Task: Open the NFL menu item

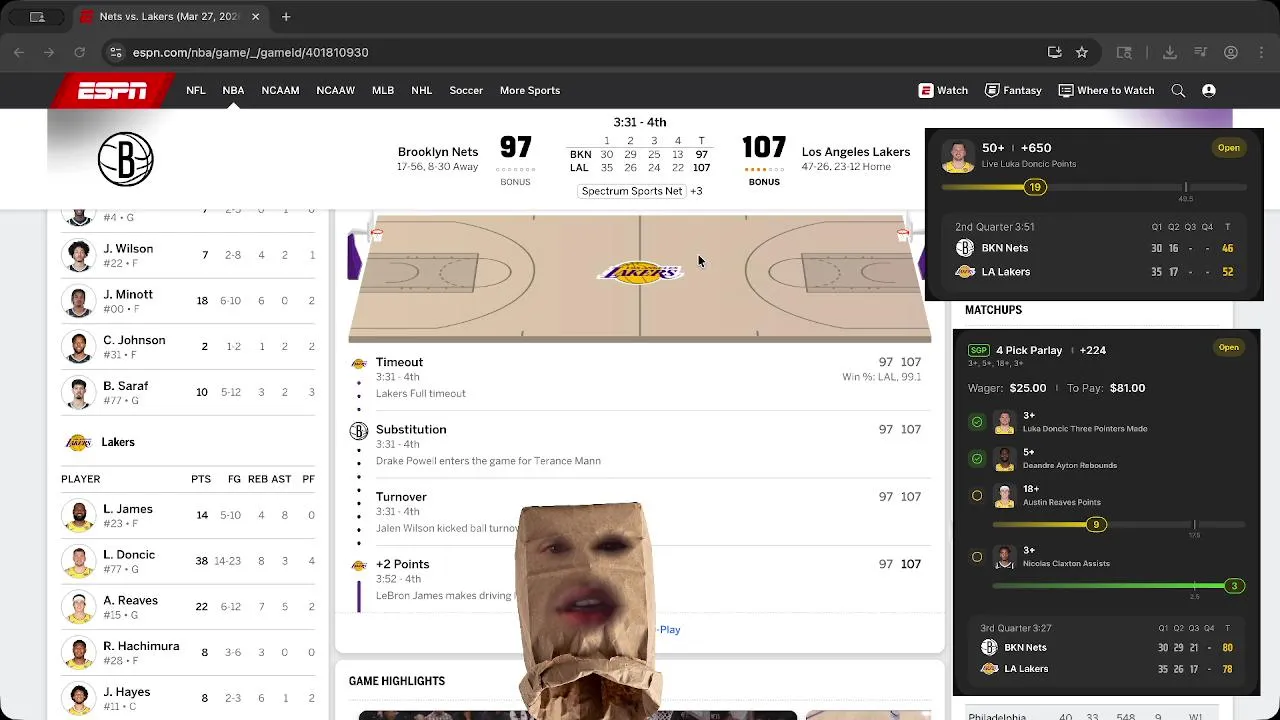Action: tap(195, 90)
